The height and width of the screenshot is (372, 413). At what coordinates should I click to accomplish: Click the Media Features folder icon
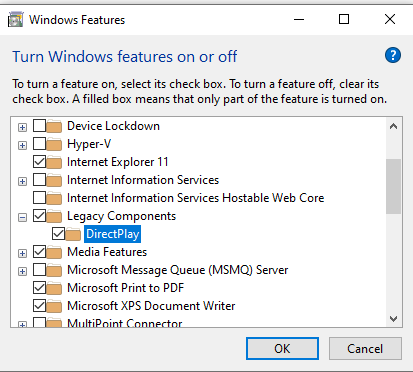[x=54, y=252]
